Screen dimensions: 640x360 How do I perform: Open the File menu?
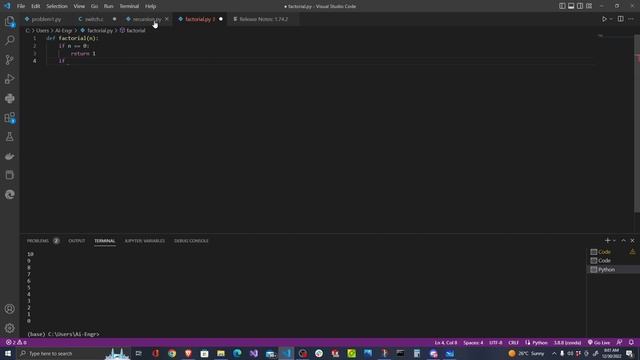(21, 6)
